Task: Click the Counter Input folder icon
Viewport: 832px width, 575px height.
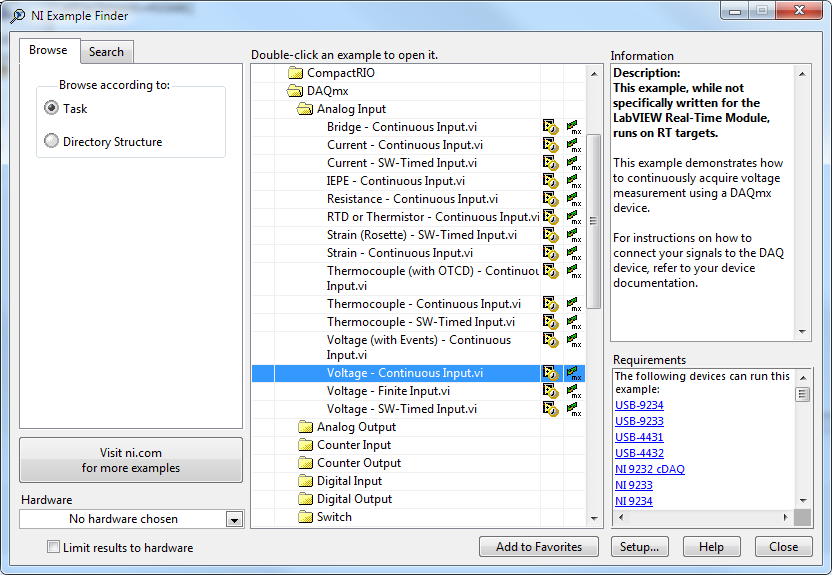Action: pos(306,445)
